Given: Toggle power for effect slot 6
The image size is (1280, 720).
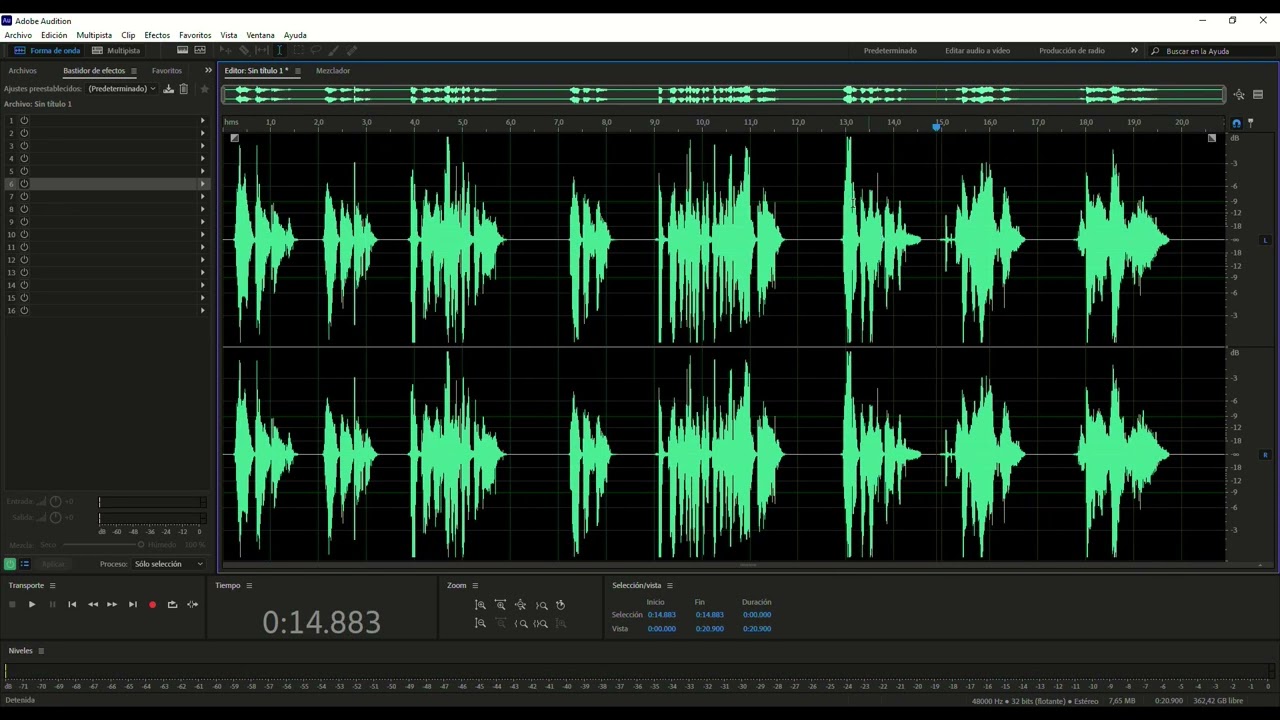Looking at the screenshot, I should 24,184.
